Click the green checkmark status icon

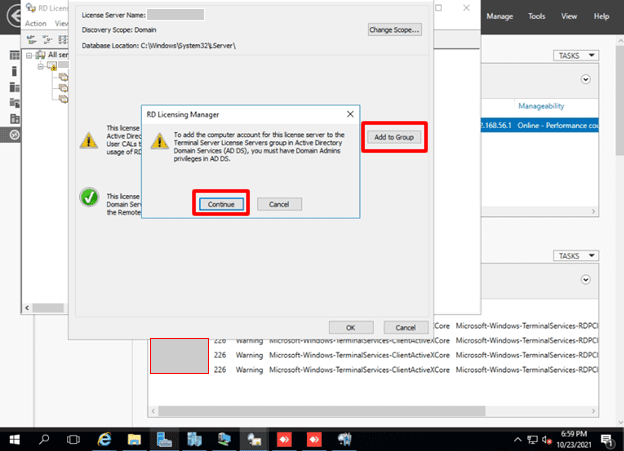(x=89, y=197)
